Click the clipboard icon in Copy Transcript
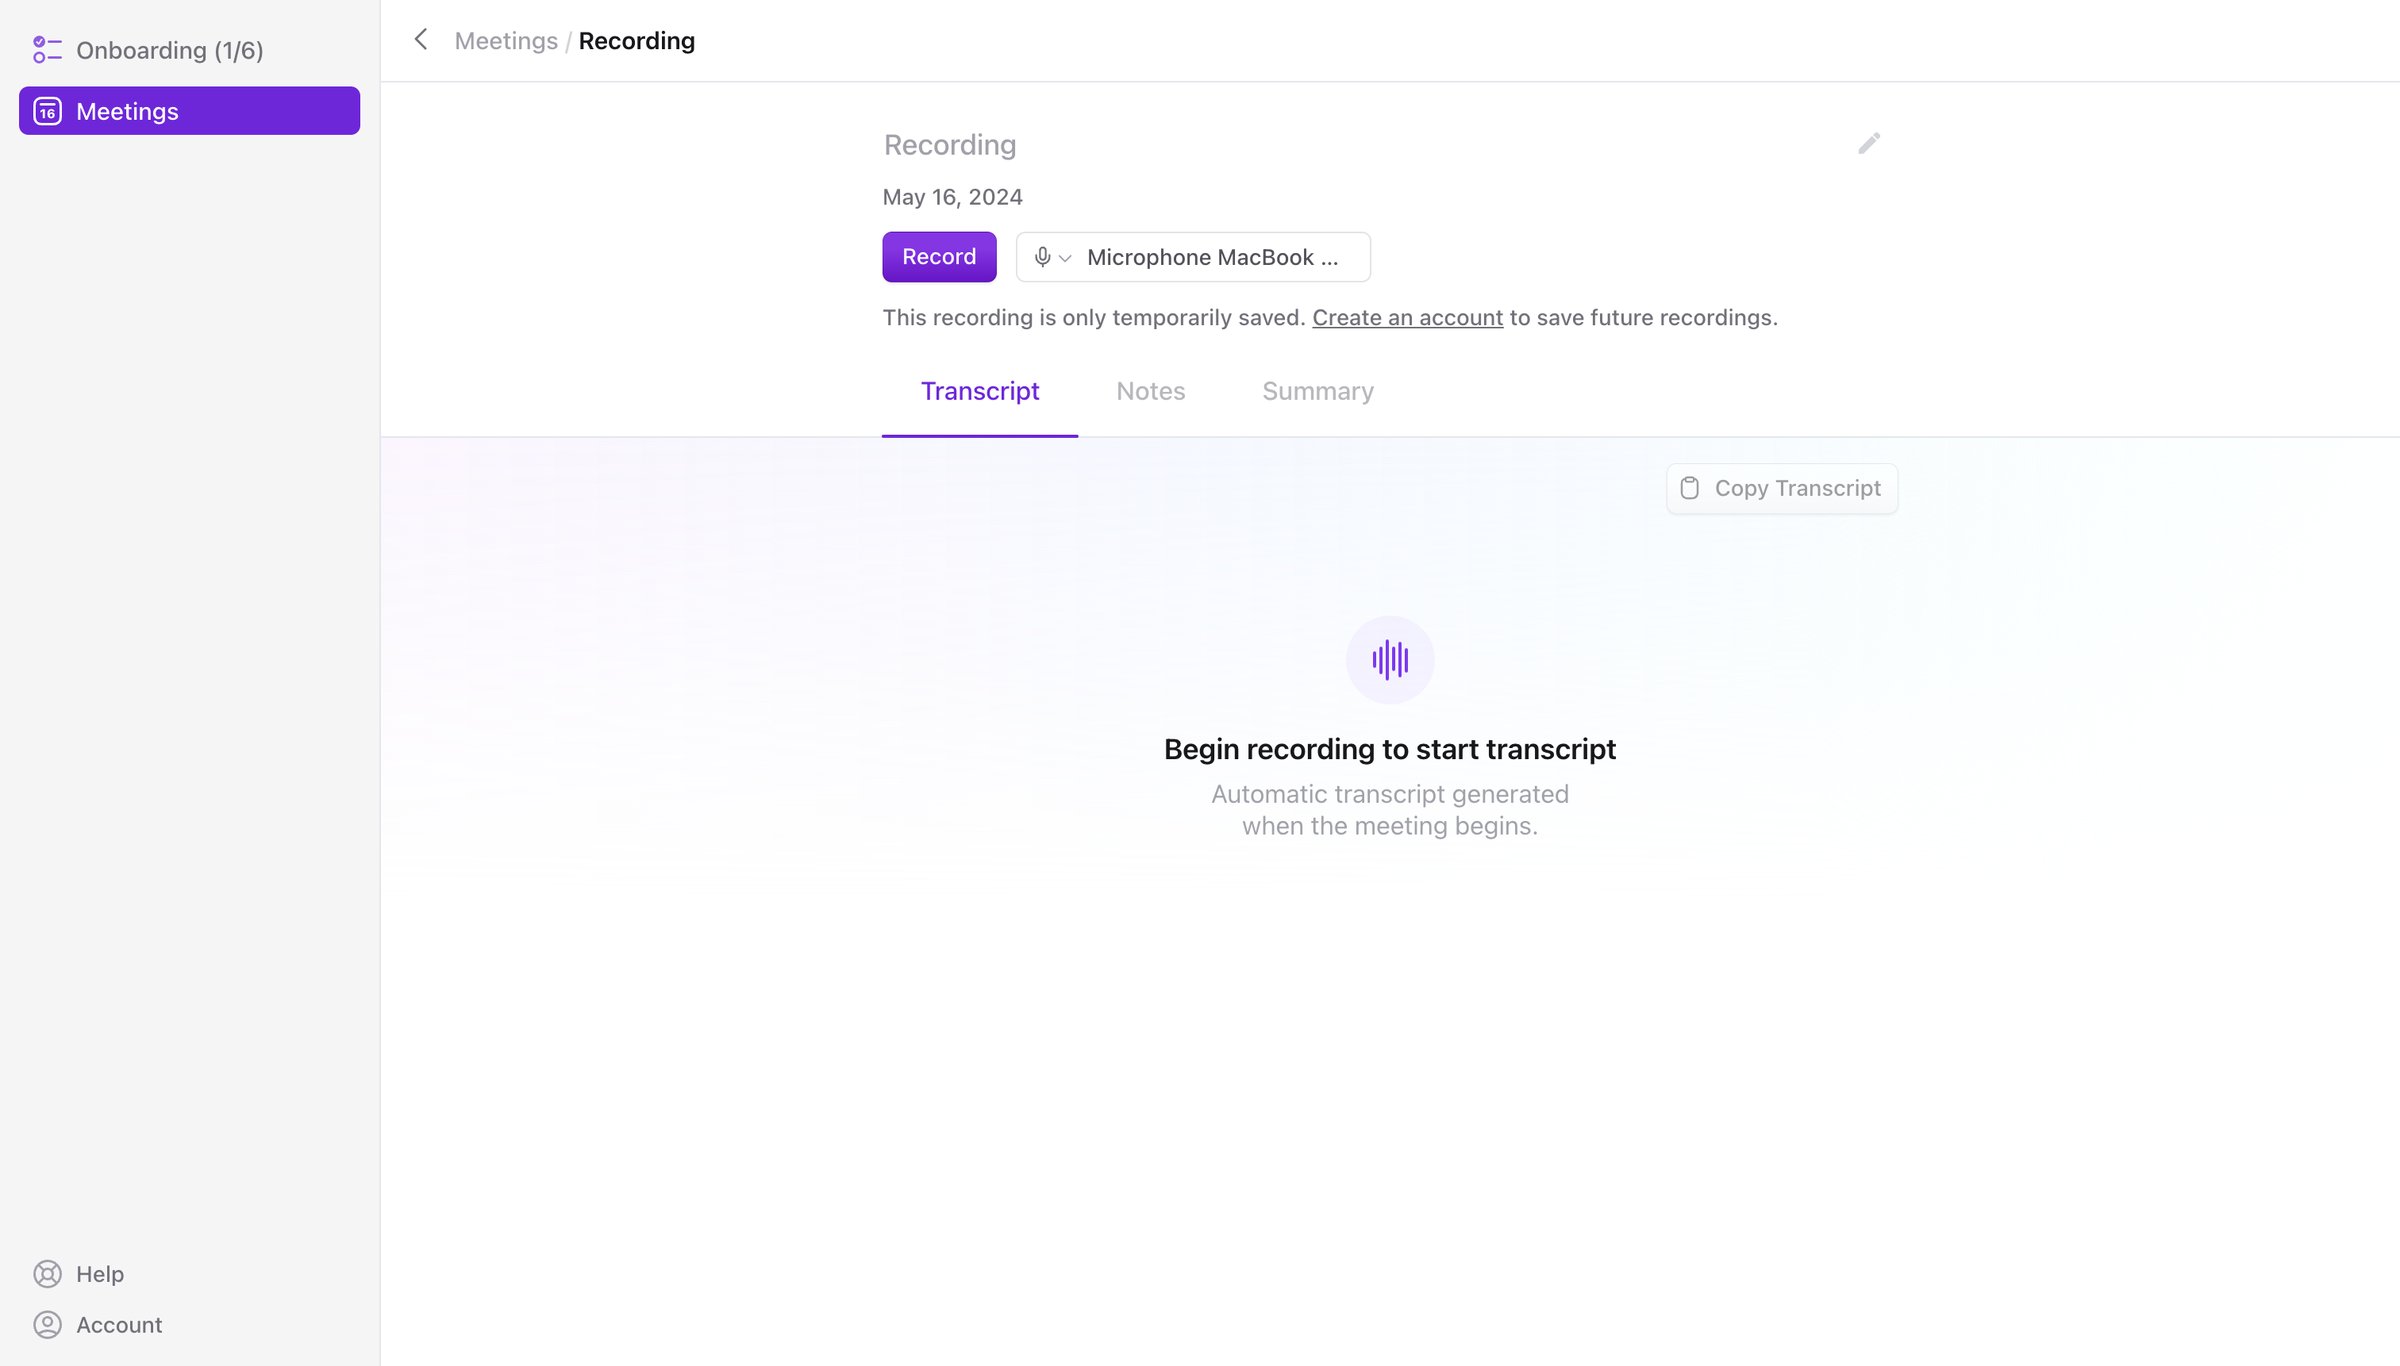 (x=1689, y=488)
